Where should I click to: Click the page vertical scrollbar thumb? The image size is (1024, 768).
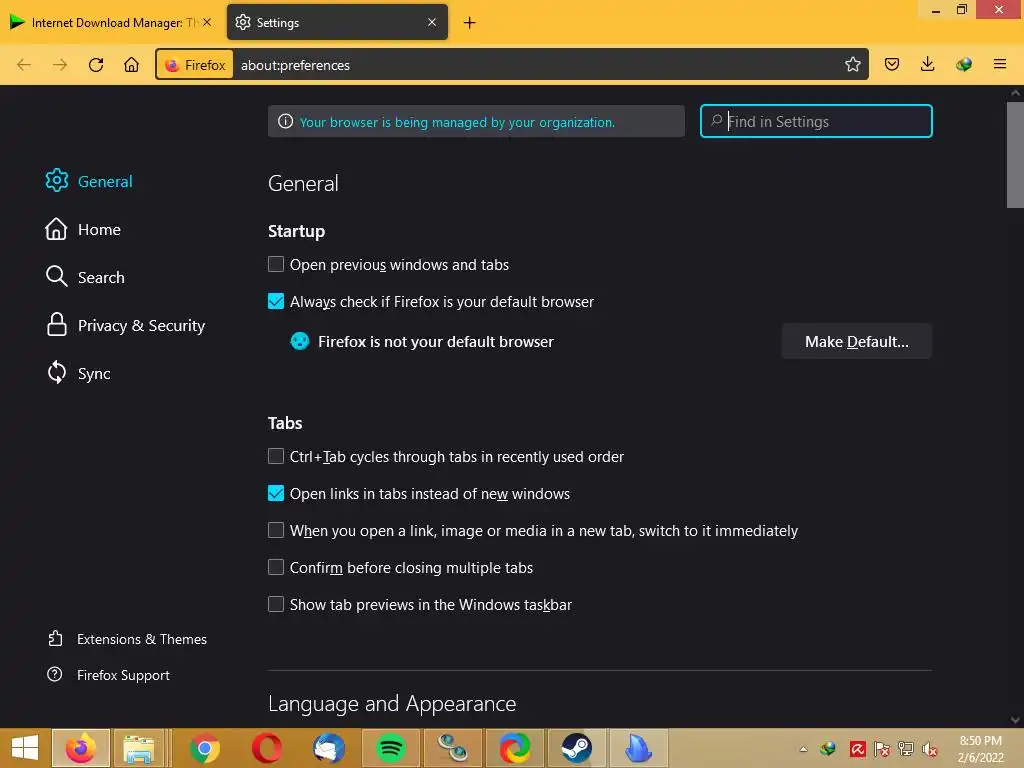(x=1015, y=155)
